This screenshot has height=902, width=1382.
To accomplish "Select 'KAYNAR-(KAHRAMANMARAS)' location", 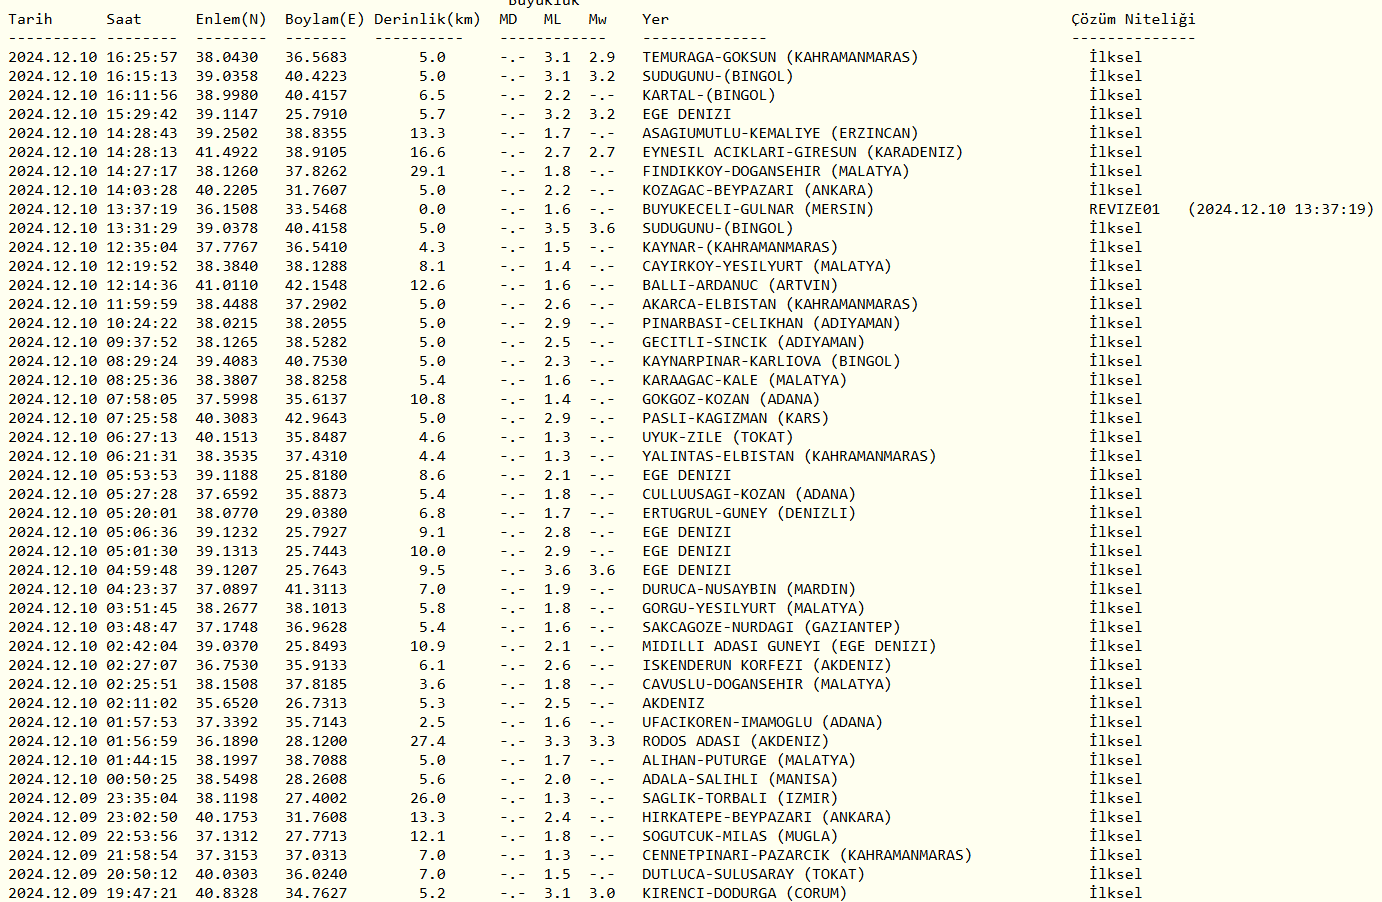I will tap(740, 247).
